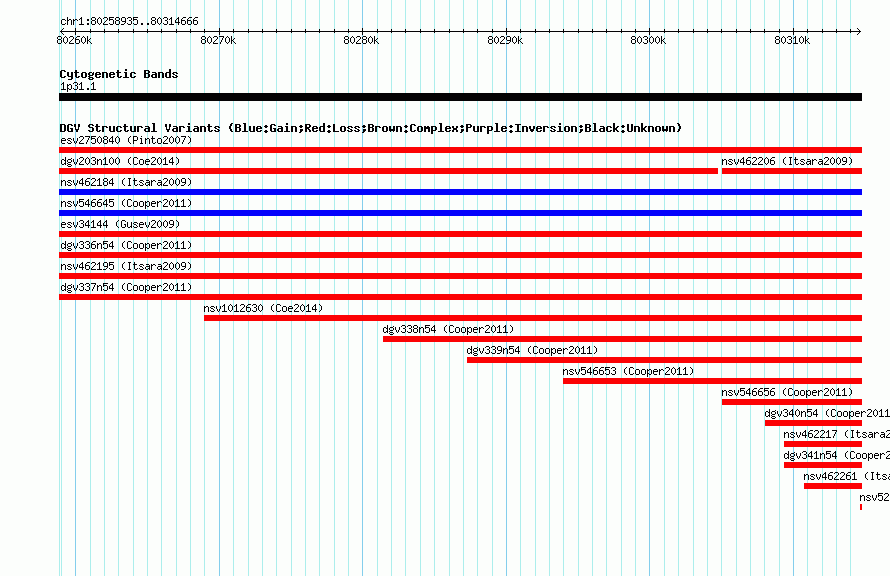Open the nsv546653 (Cooper2011) label

click(x=628, y=371)
